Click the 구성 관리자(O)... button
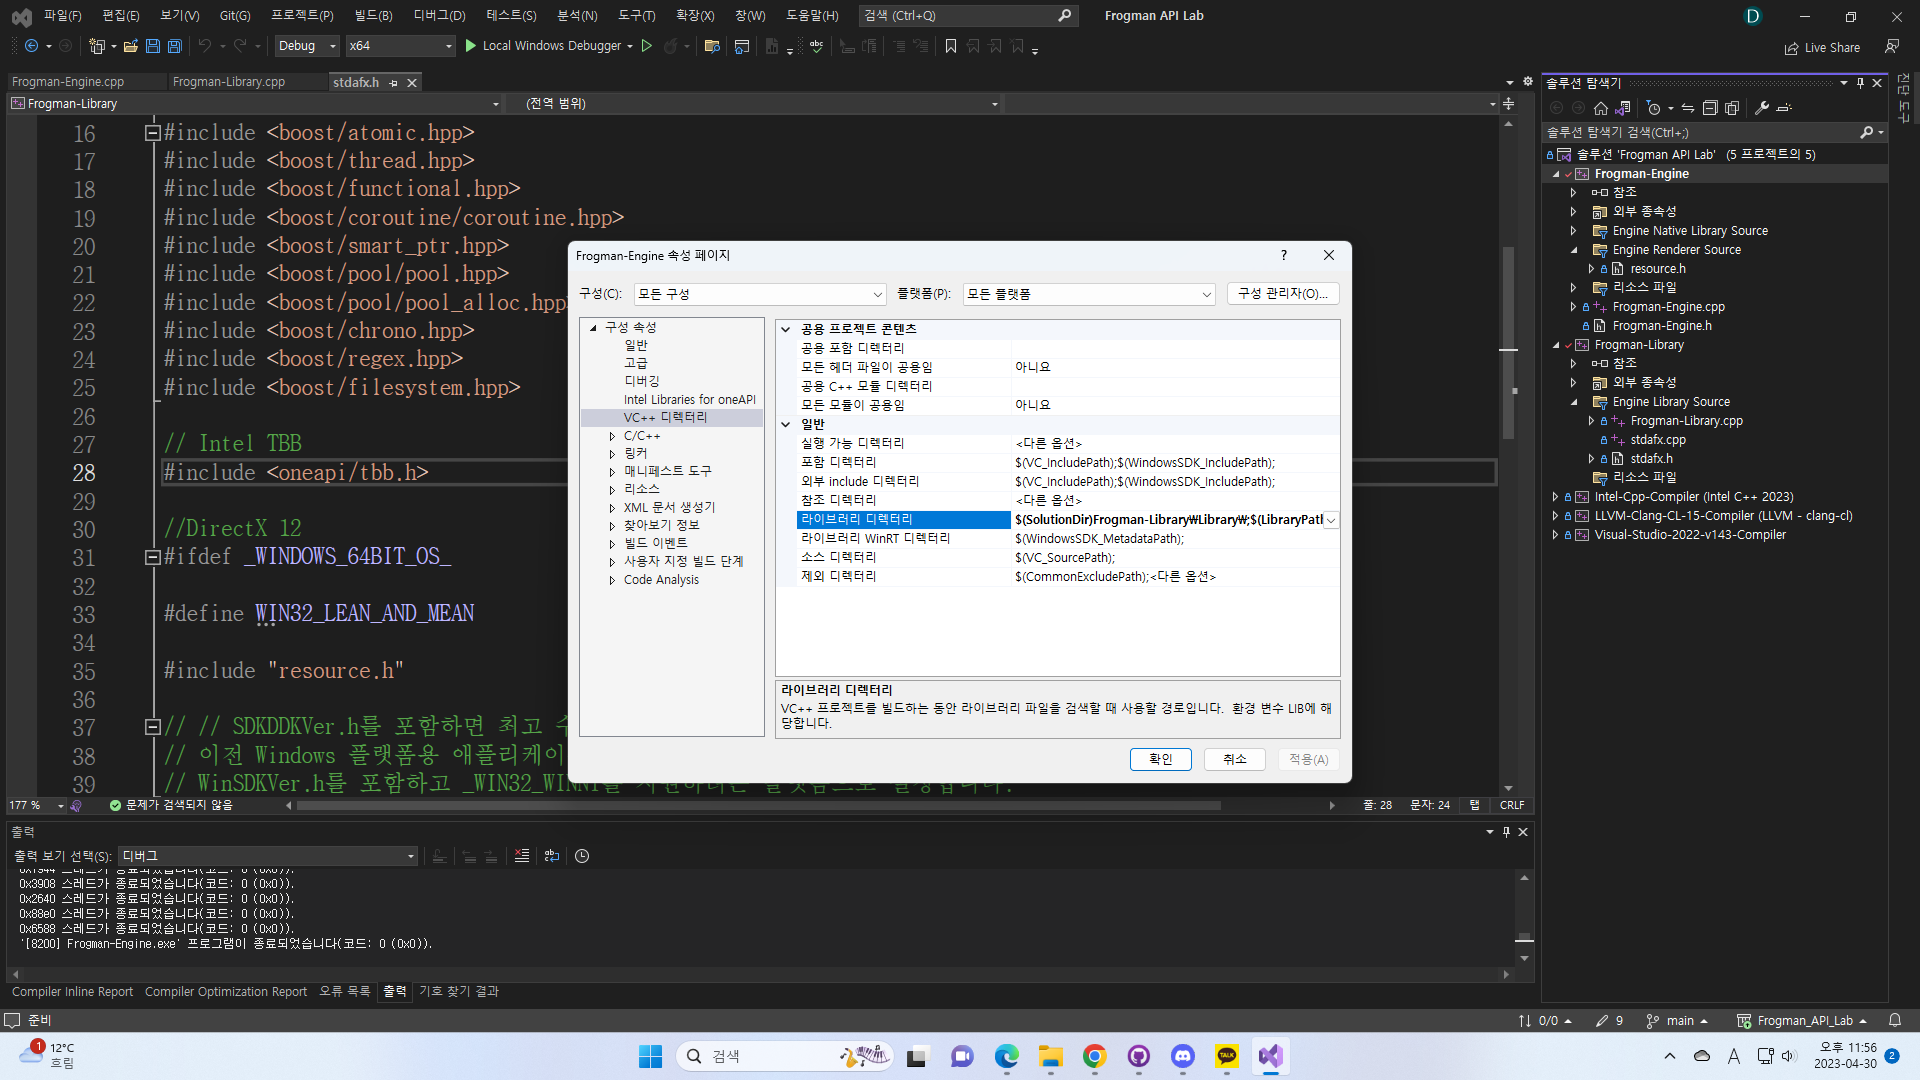 tap(1283, 294)
